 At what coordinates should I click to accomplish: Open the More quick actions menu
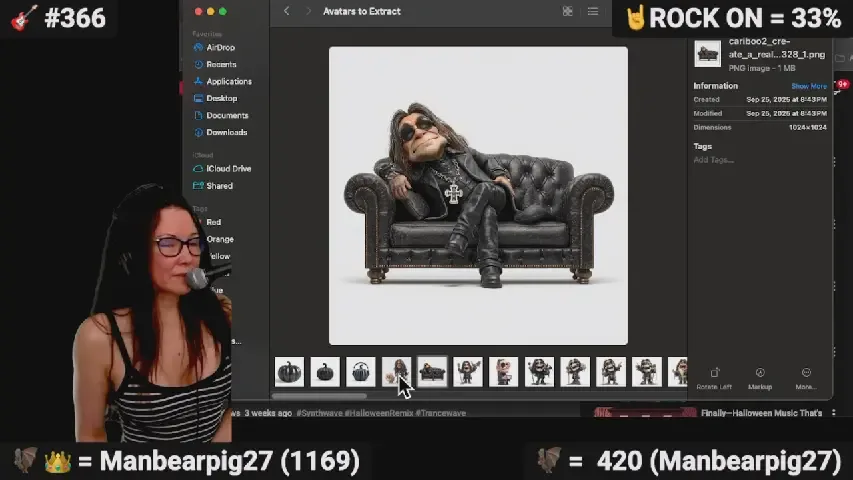tap(806, 377)
